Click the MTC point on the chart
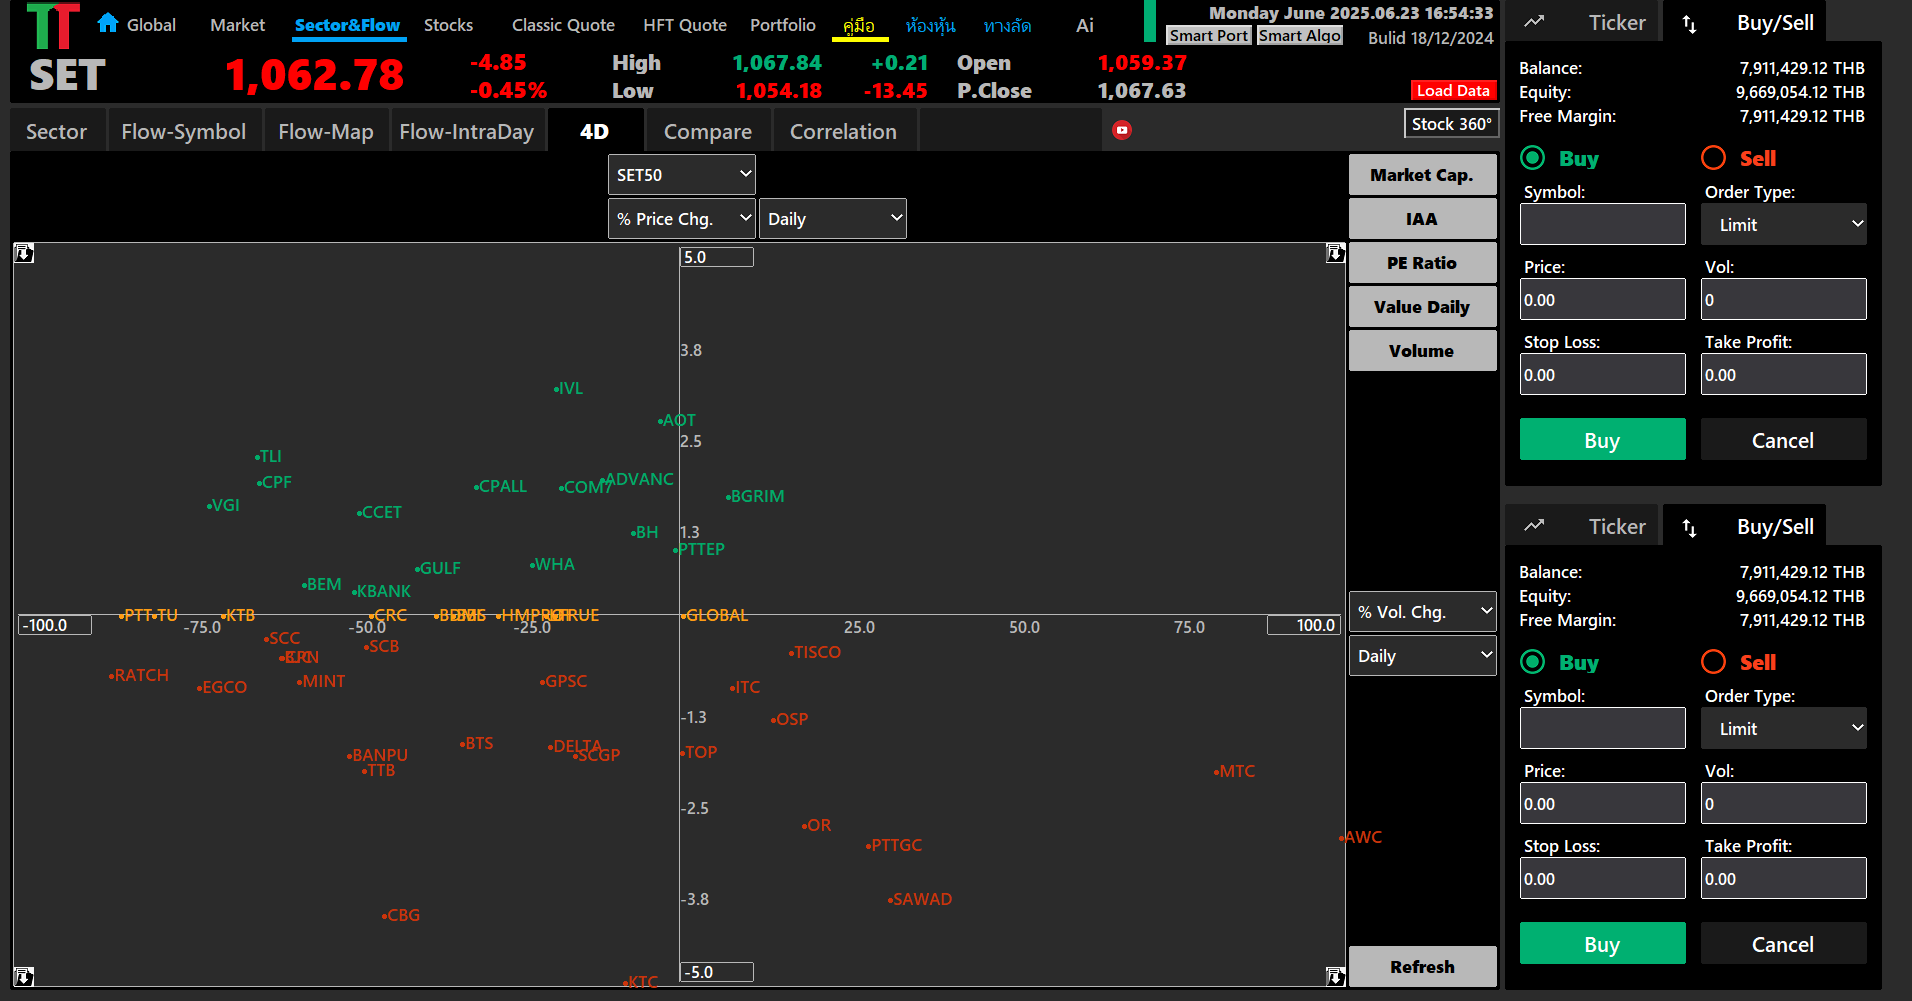This screenshot has width=1912, height=1001. pos(1234,771)
